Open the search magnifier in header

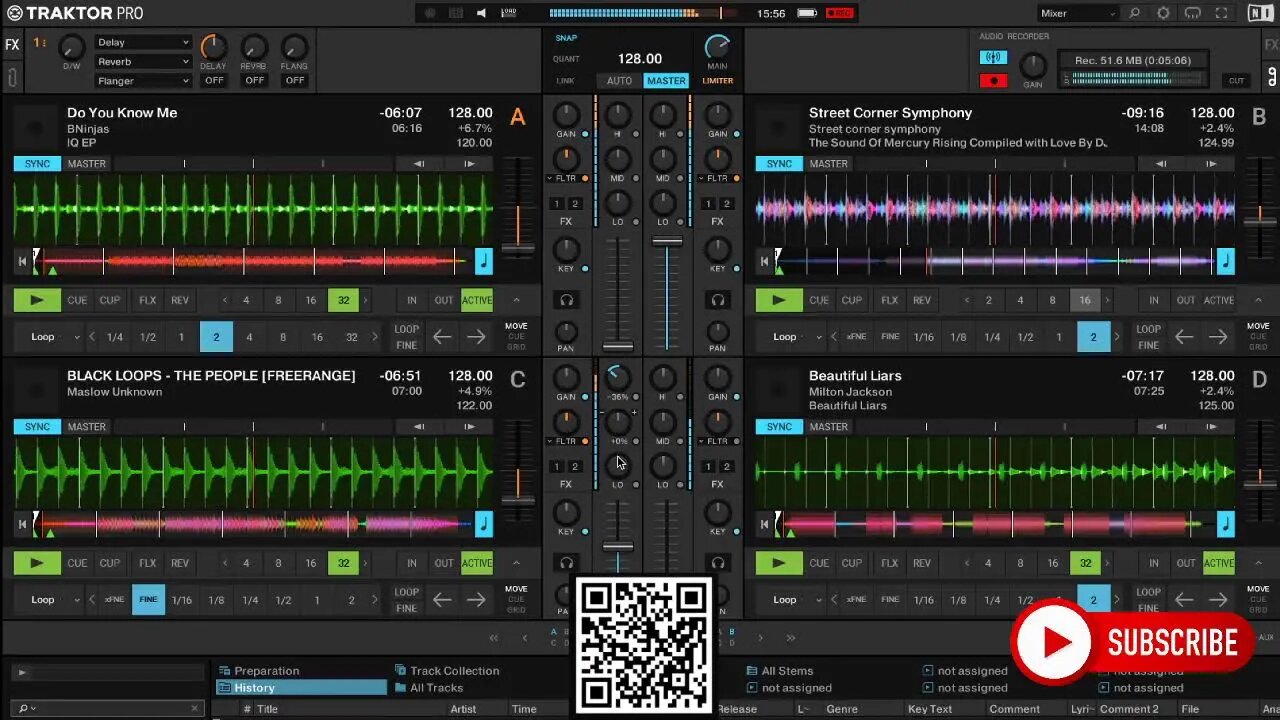point(1134,13)
